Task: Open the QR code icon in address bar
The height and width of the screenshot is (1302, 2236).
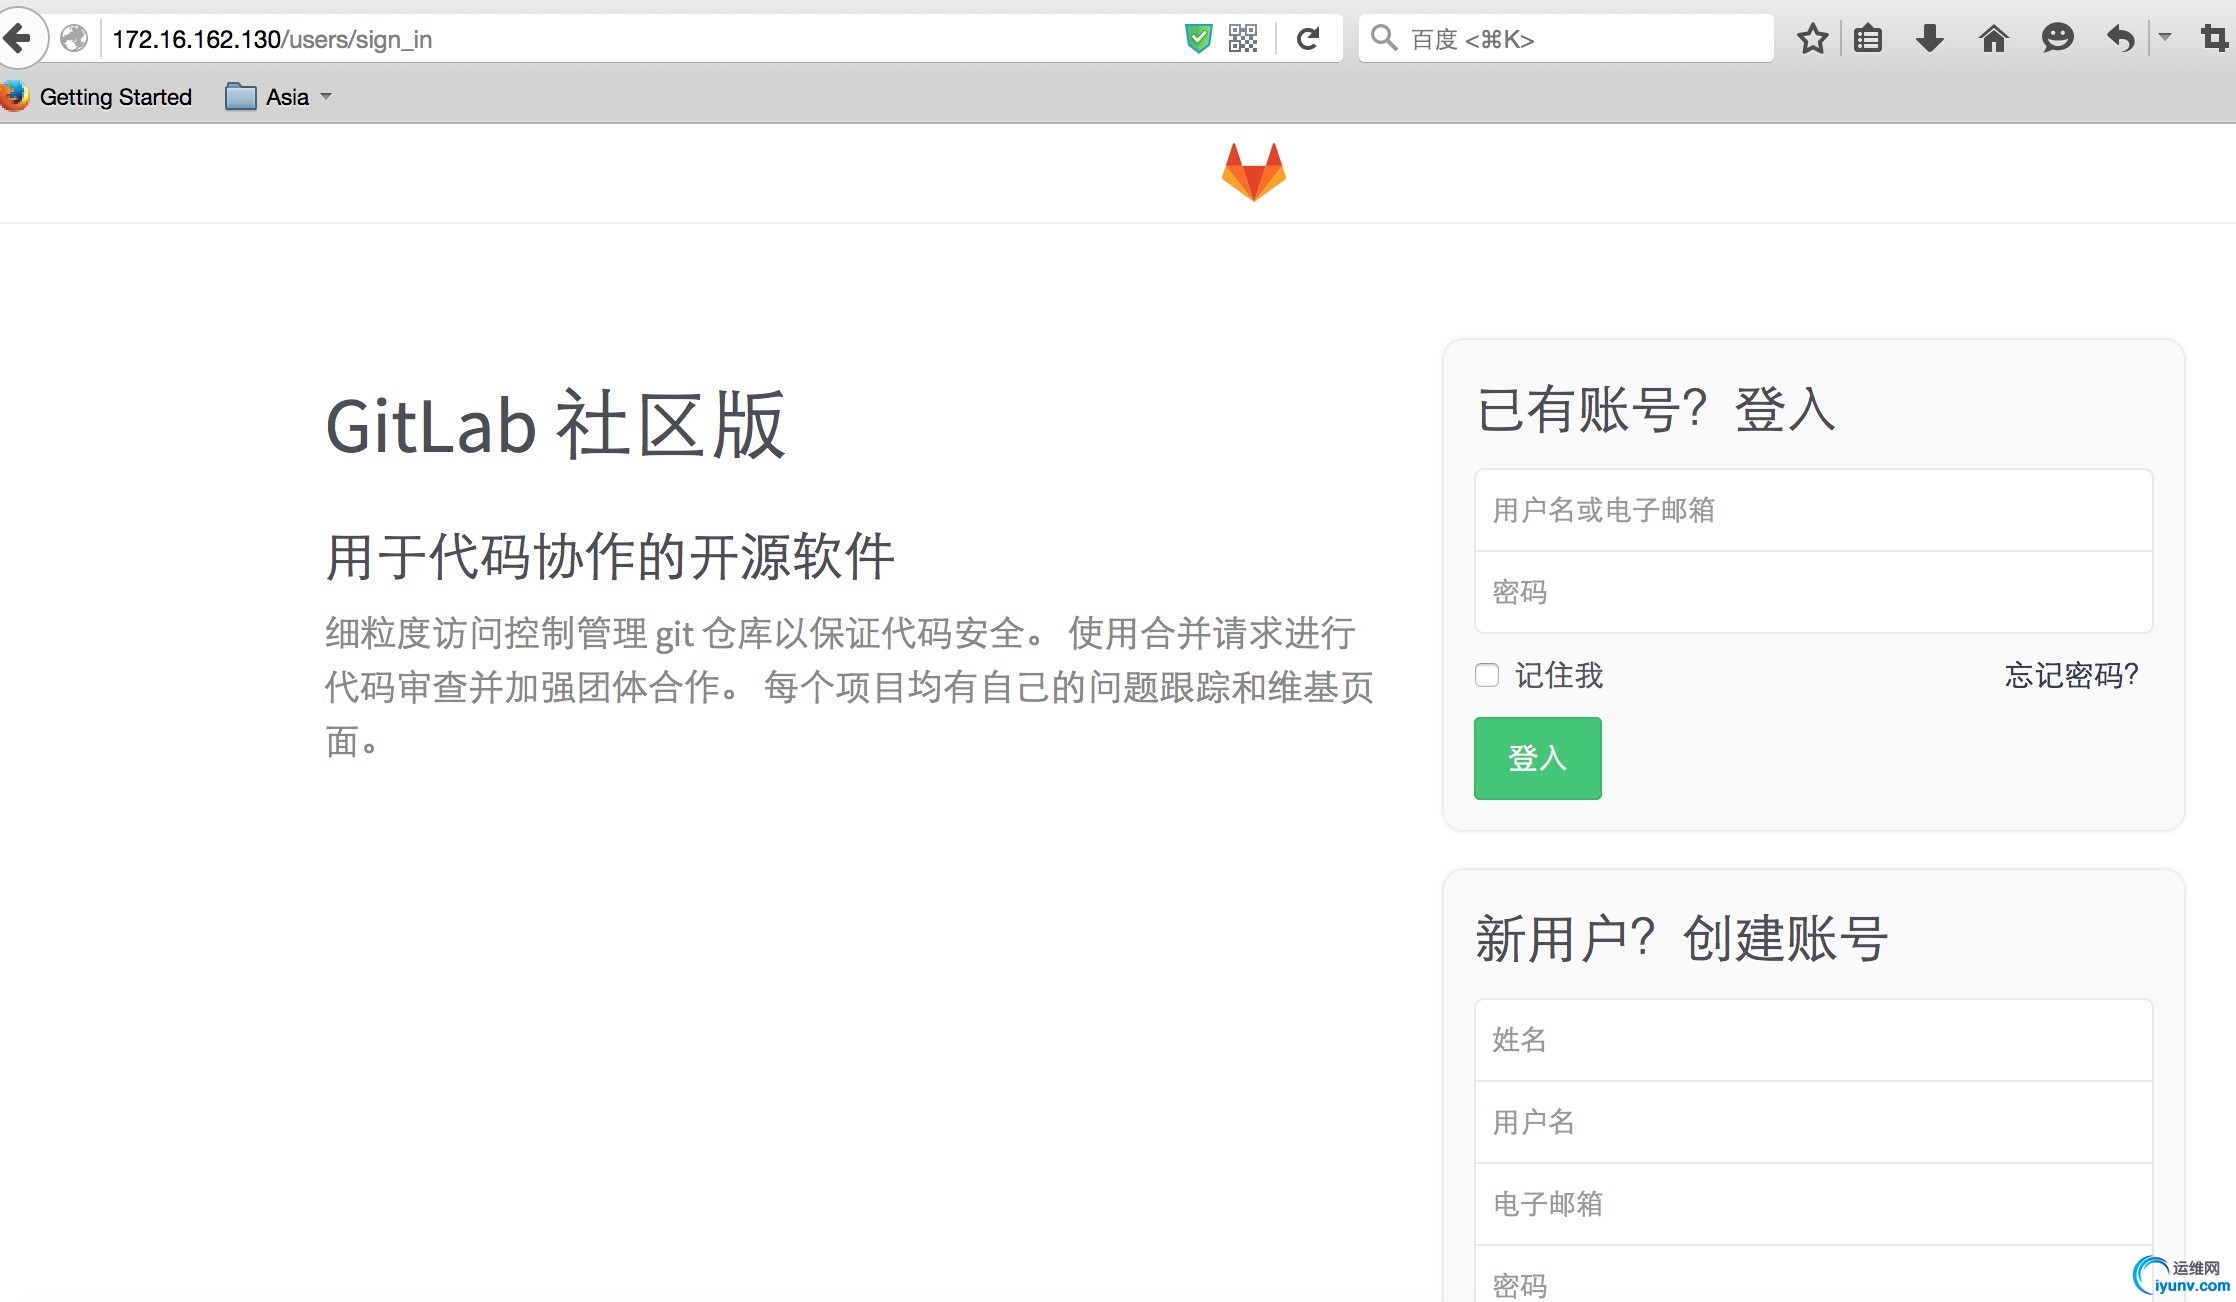Action: [x=1243, y=39]
